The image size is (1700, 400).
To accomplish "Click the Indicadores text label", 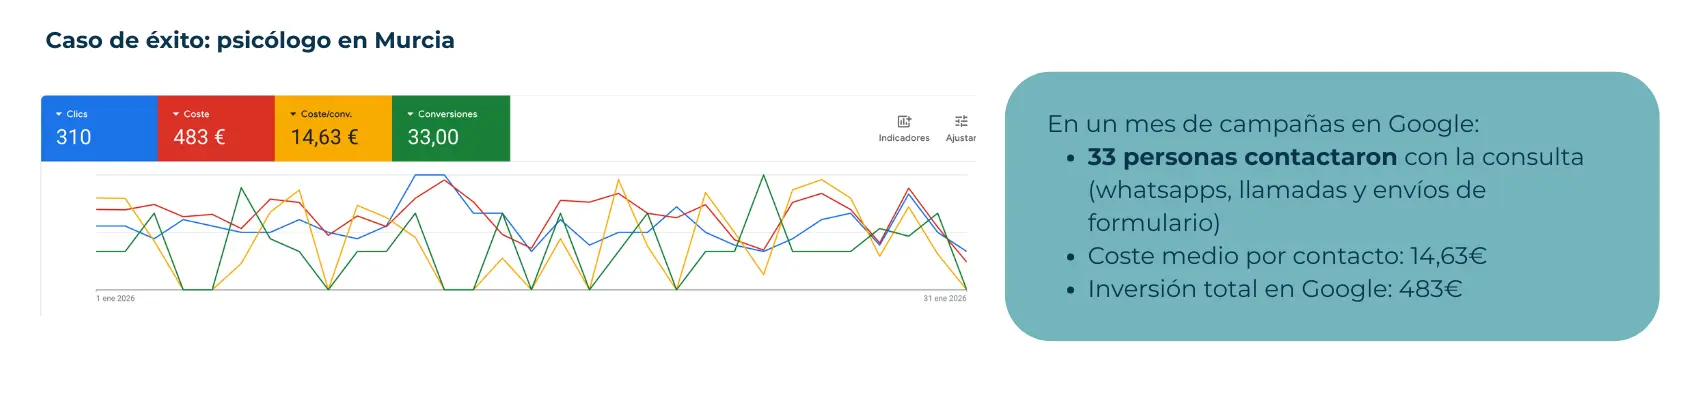I will [904, 138].
